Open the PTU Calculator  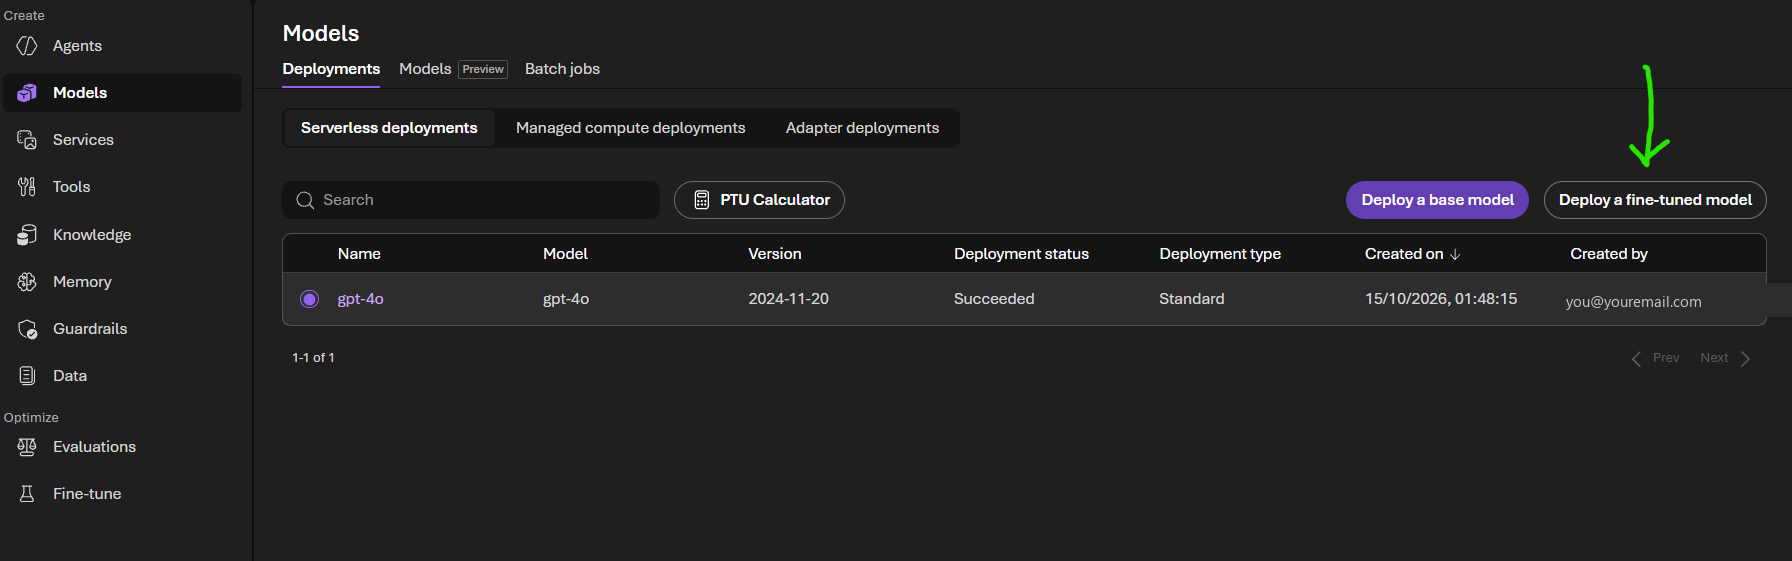point(759,200)
